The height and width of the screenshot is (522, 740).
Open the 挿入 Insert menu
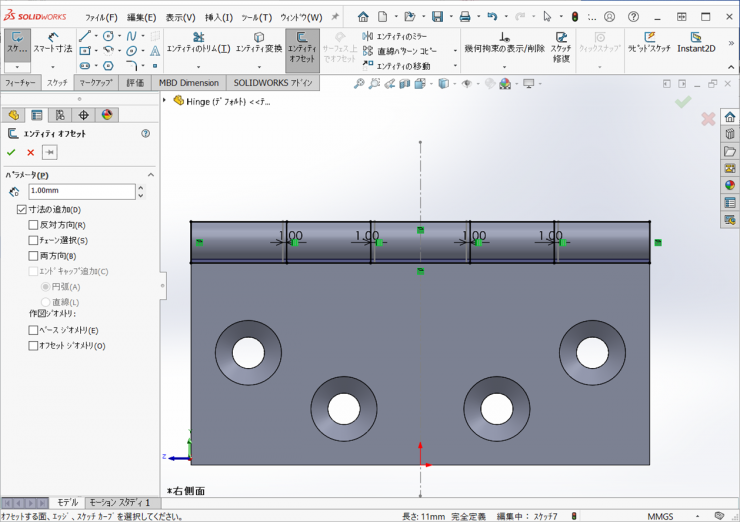(x=218, y=17)
